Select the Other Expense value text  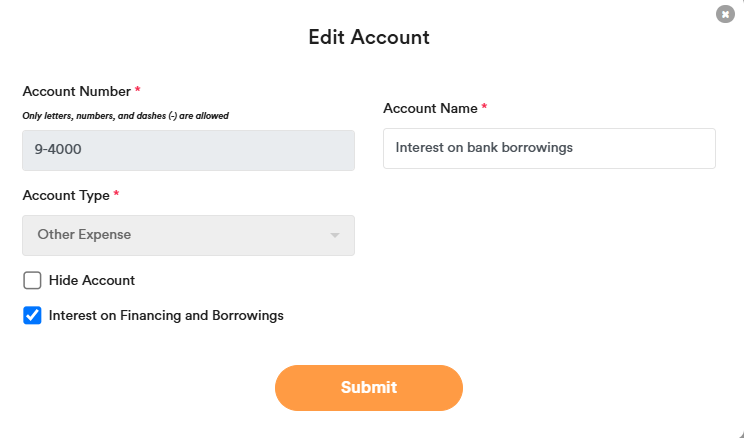[84, 235]
